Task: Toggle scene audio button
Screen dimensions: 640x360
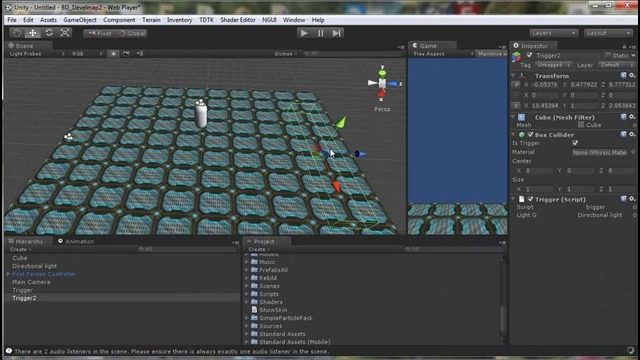Action: (140, 54)
